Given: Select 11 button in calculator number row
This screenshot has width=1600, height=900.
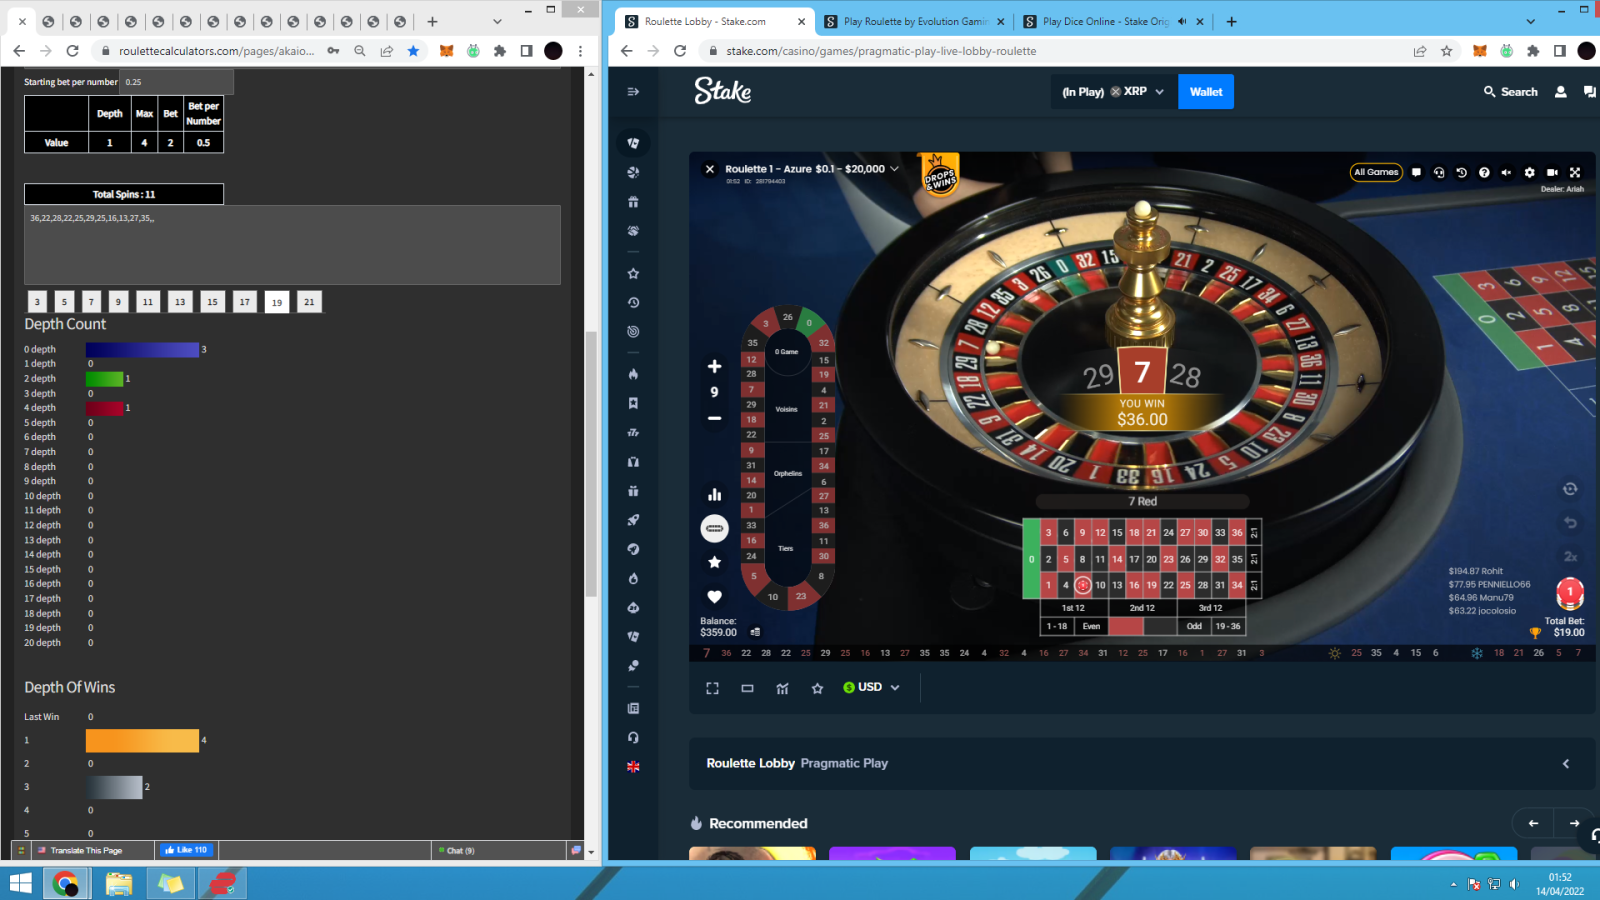Looking at the screenshot, I should pyautogui.click(x=148, y=302).
